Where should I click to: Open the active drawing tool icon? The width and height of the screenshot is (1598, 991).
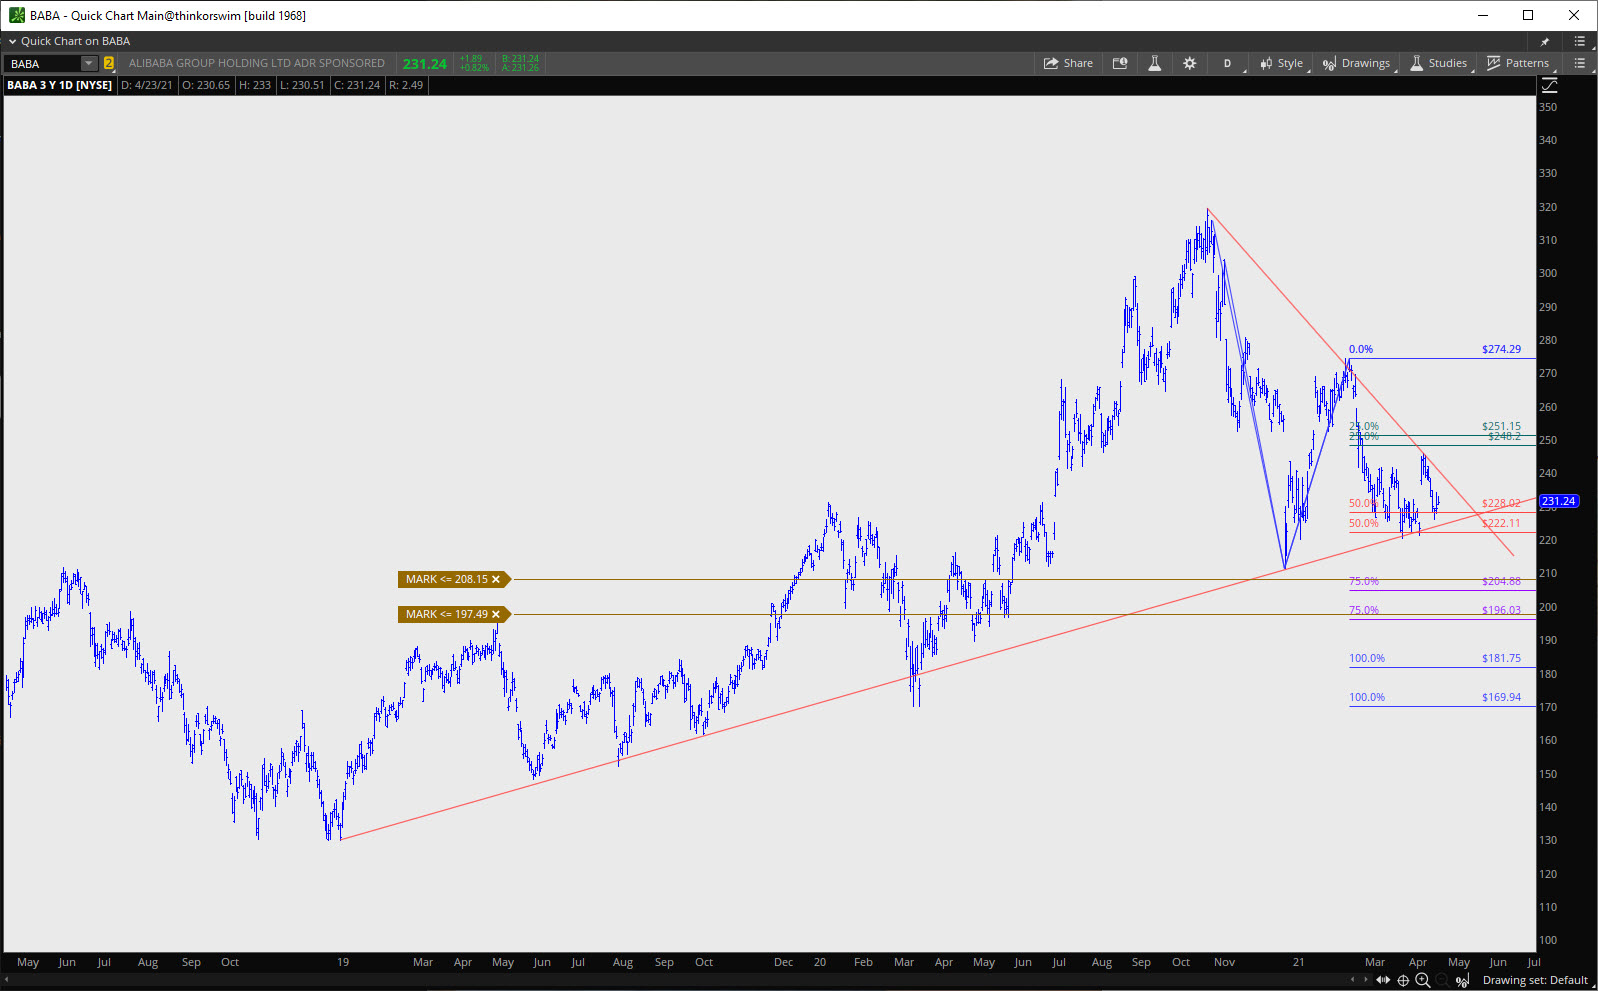pyautogui.click(x=1462, y=980)
